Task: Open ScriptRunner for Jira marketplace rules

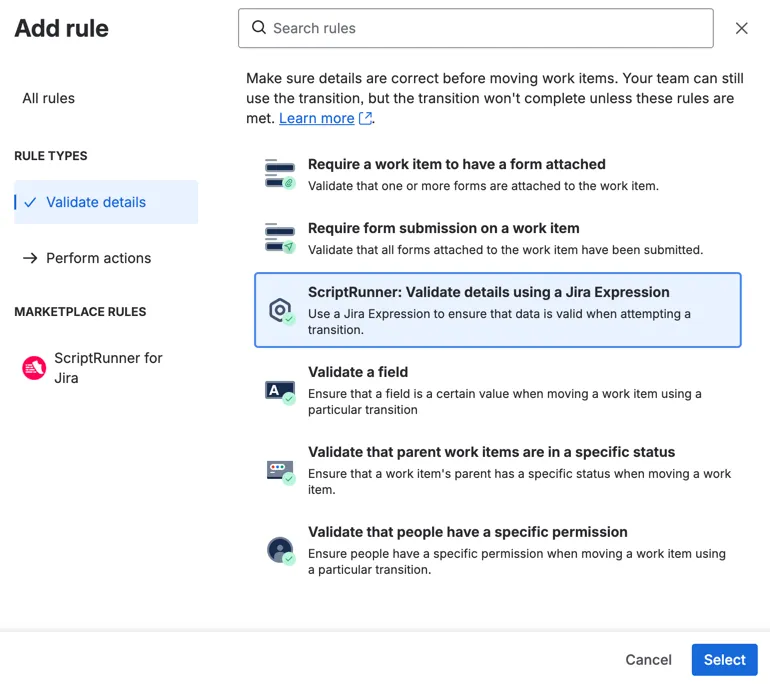Action: pos(106,368)
